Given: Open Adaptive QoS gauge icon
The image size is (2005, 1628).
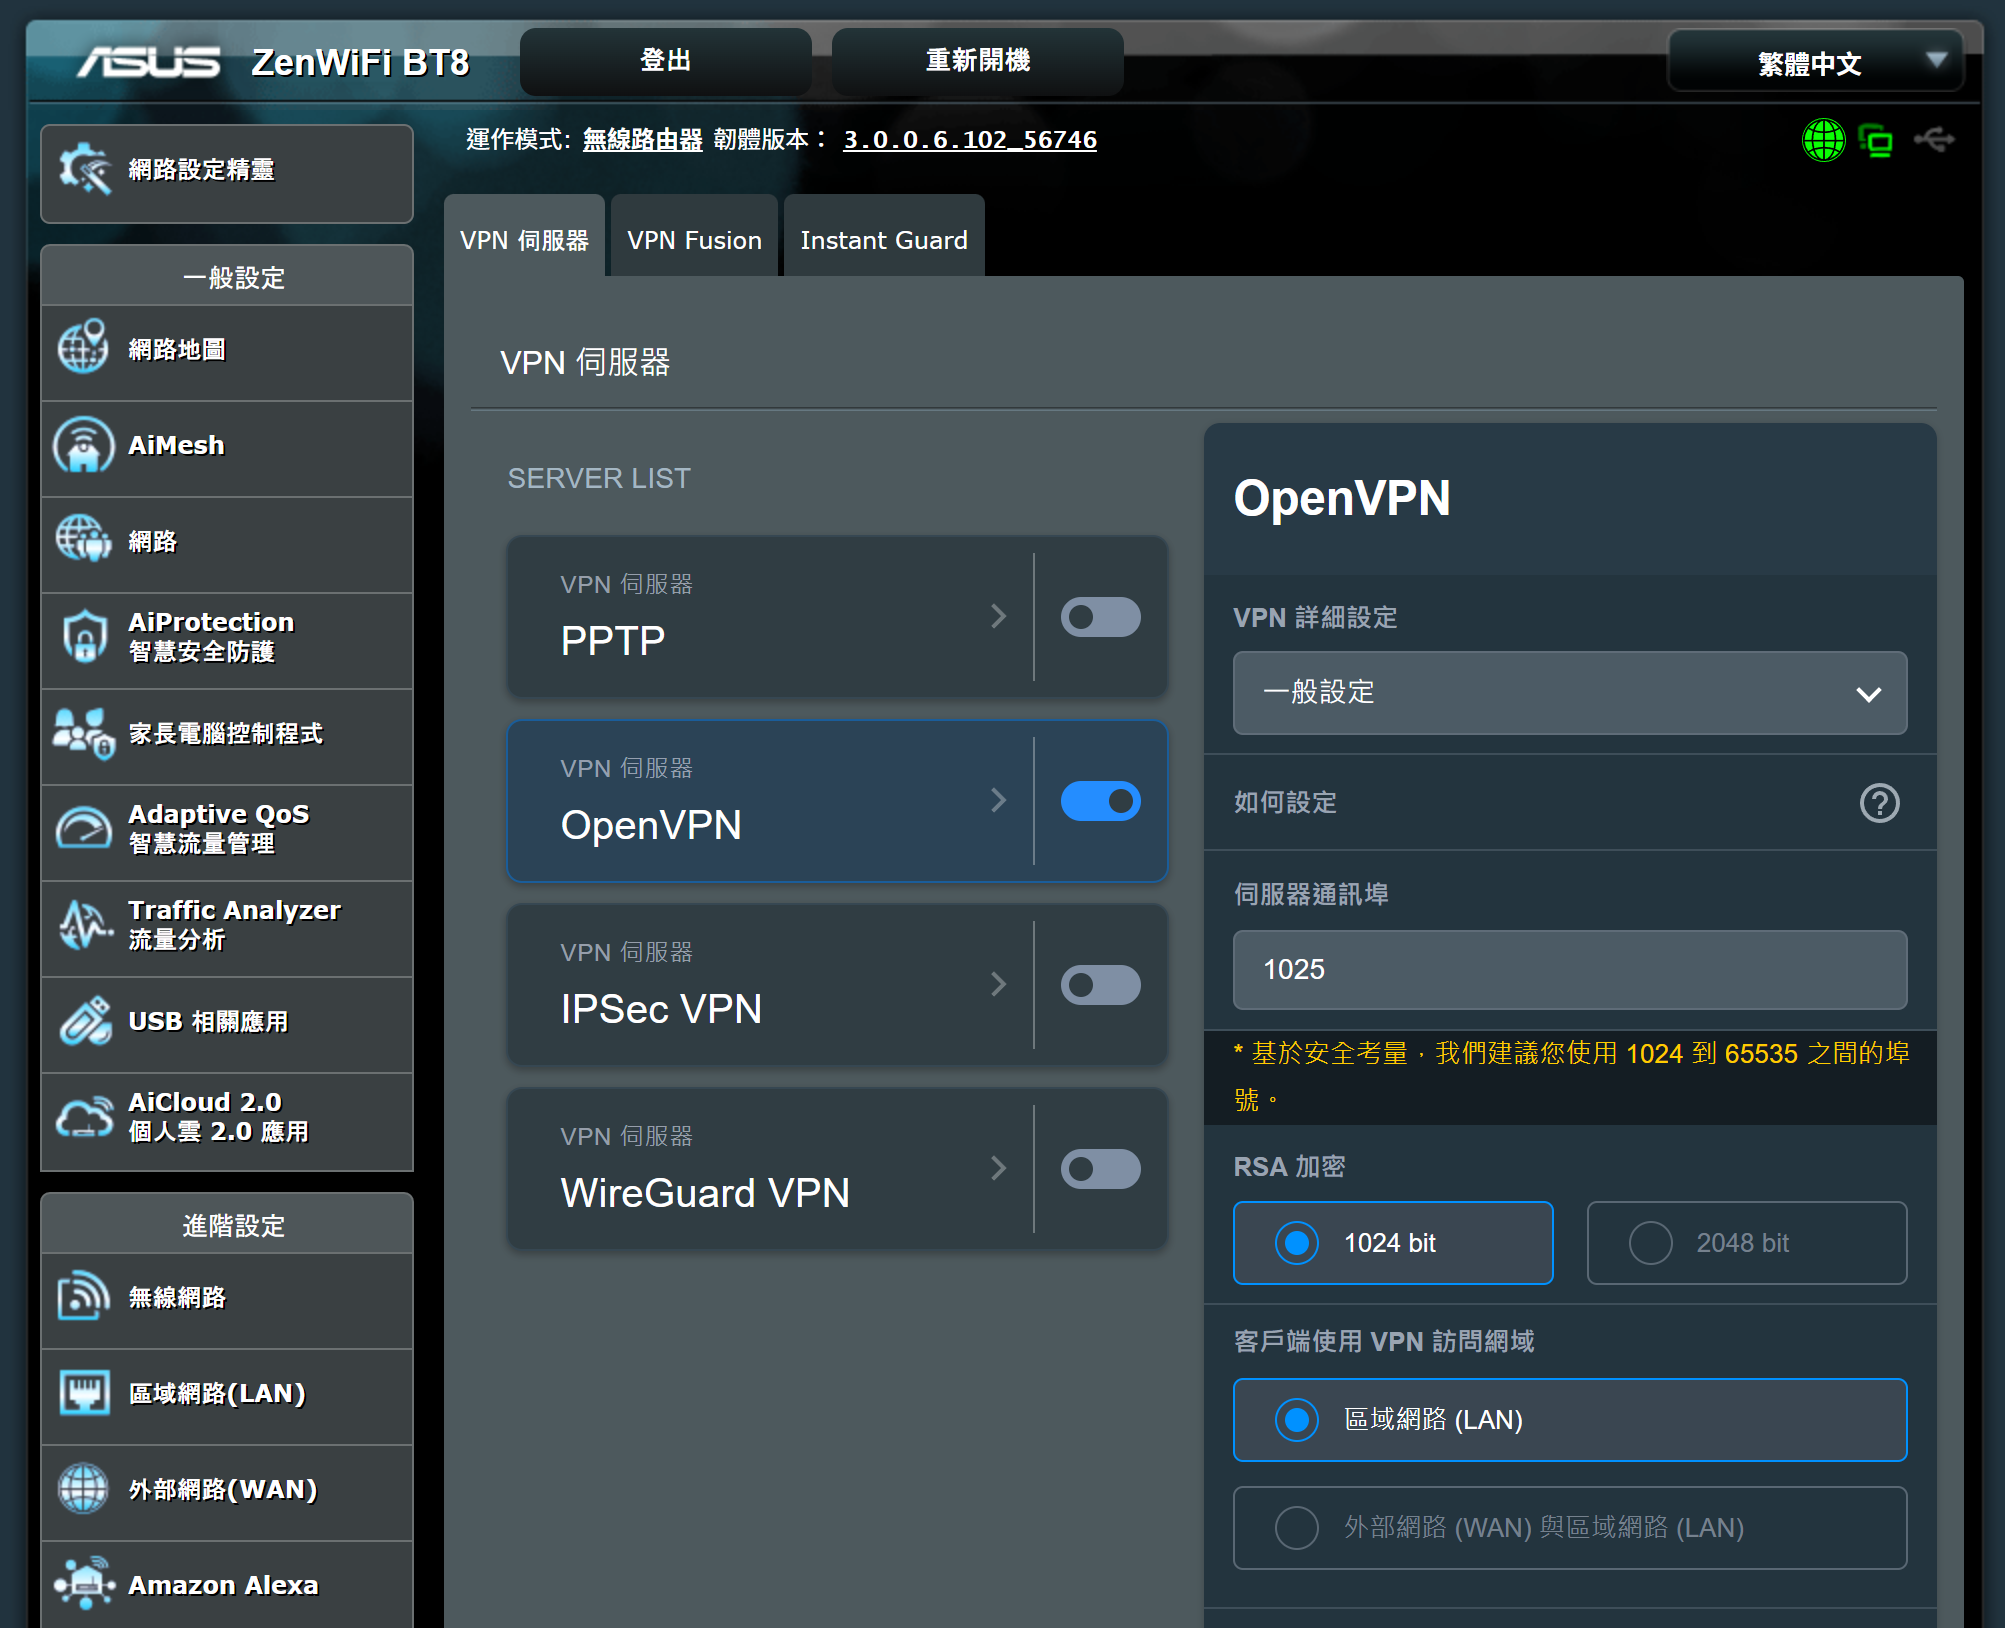Looking at the screenshot, I should pos(83,828).
